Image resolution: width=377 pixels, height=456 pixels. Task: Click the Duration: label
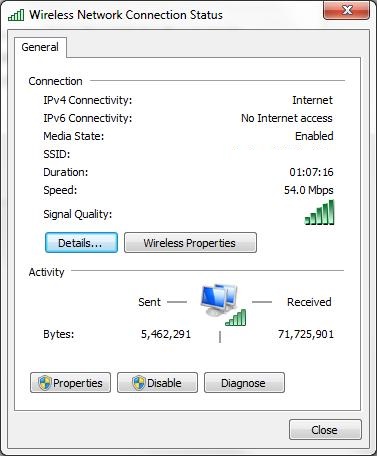[66, 172]
